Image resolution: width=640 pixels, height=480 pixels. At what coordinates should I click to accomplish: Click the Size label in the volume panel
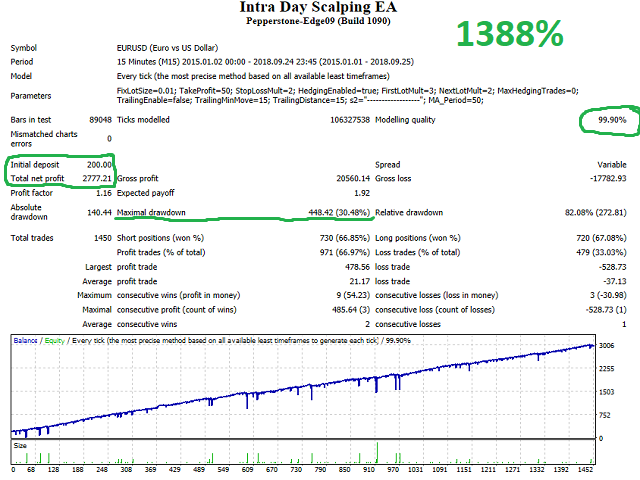[x=20, y=445]
